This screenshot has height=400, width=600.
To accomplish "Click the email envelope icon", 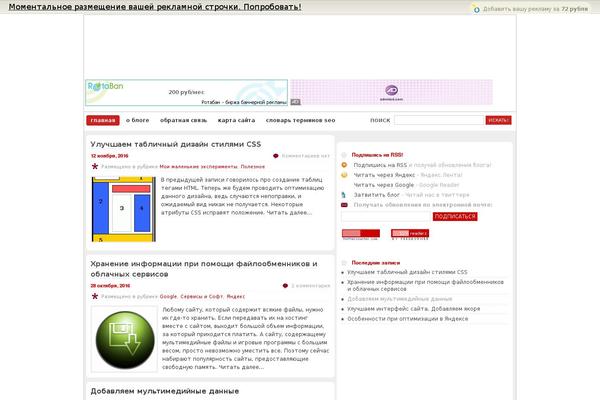I will pos(344,205).
